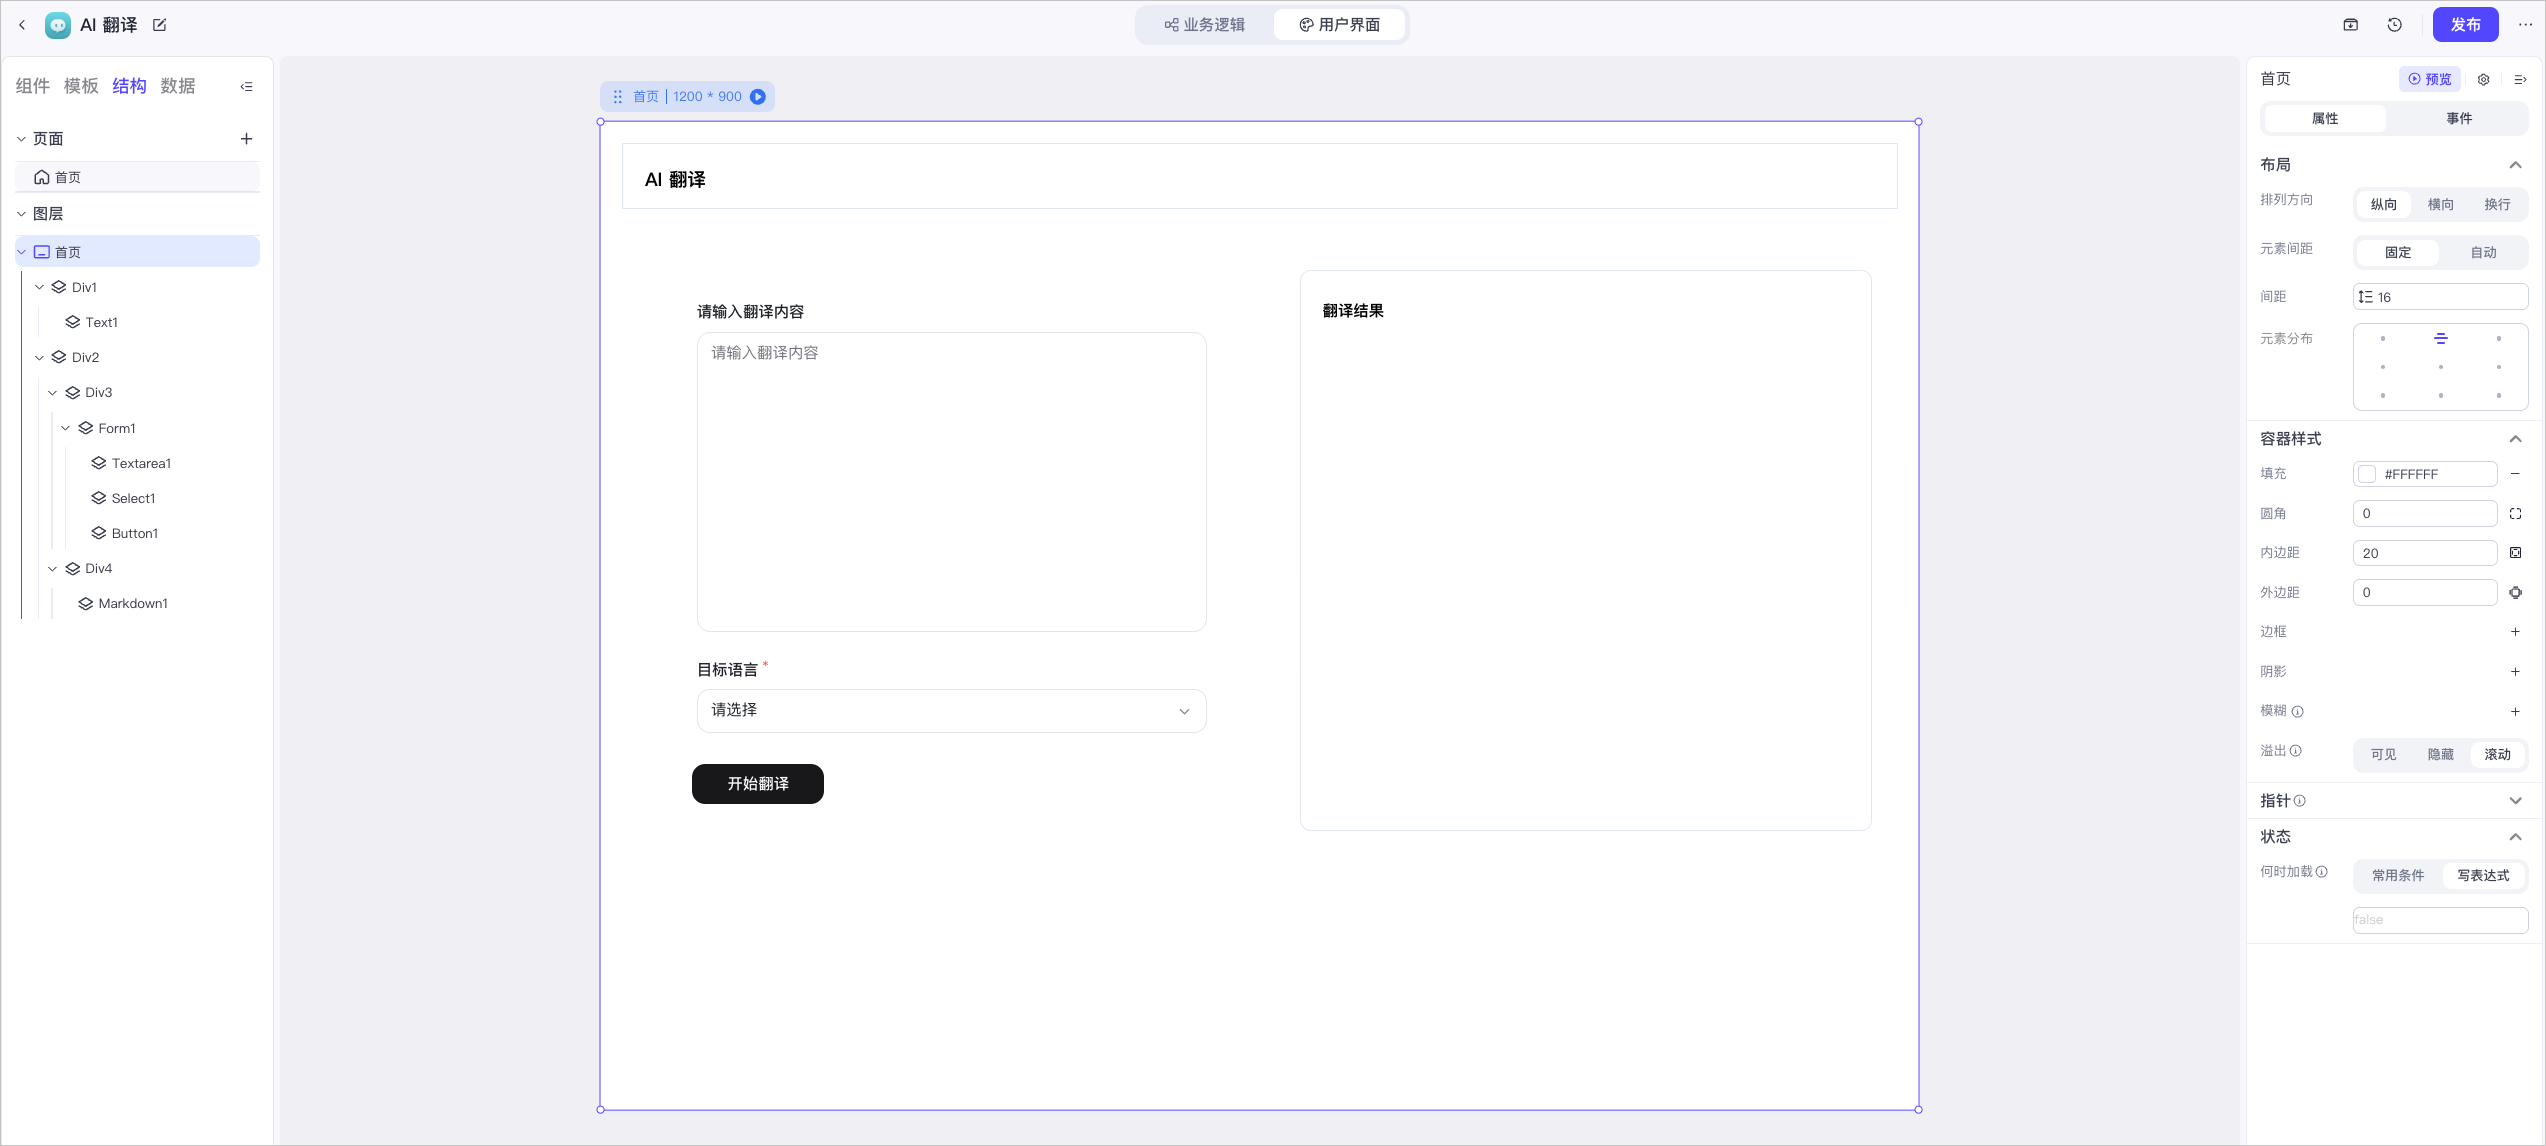Add a border with plus icon
The image size is (2546, 1146).
point(2515,632)
